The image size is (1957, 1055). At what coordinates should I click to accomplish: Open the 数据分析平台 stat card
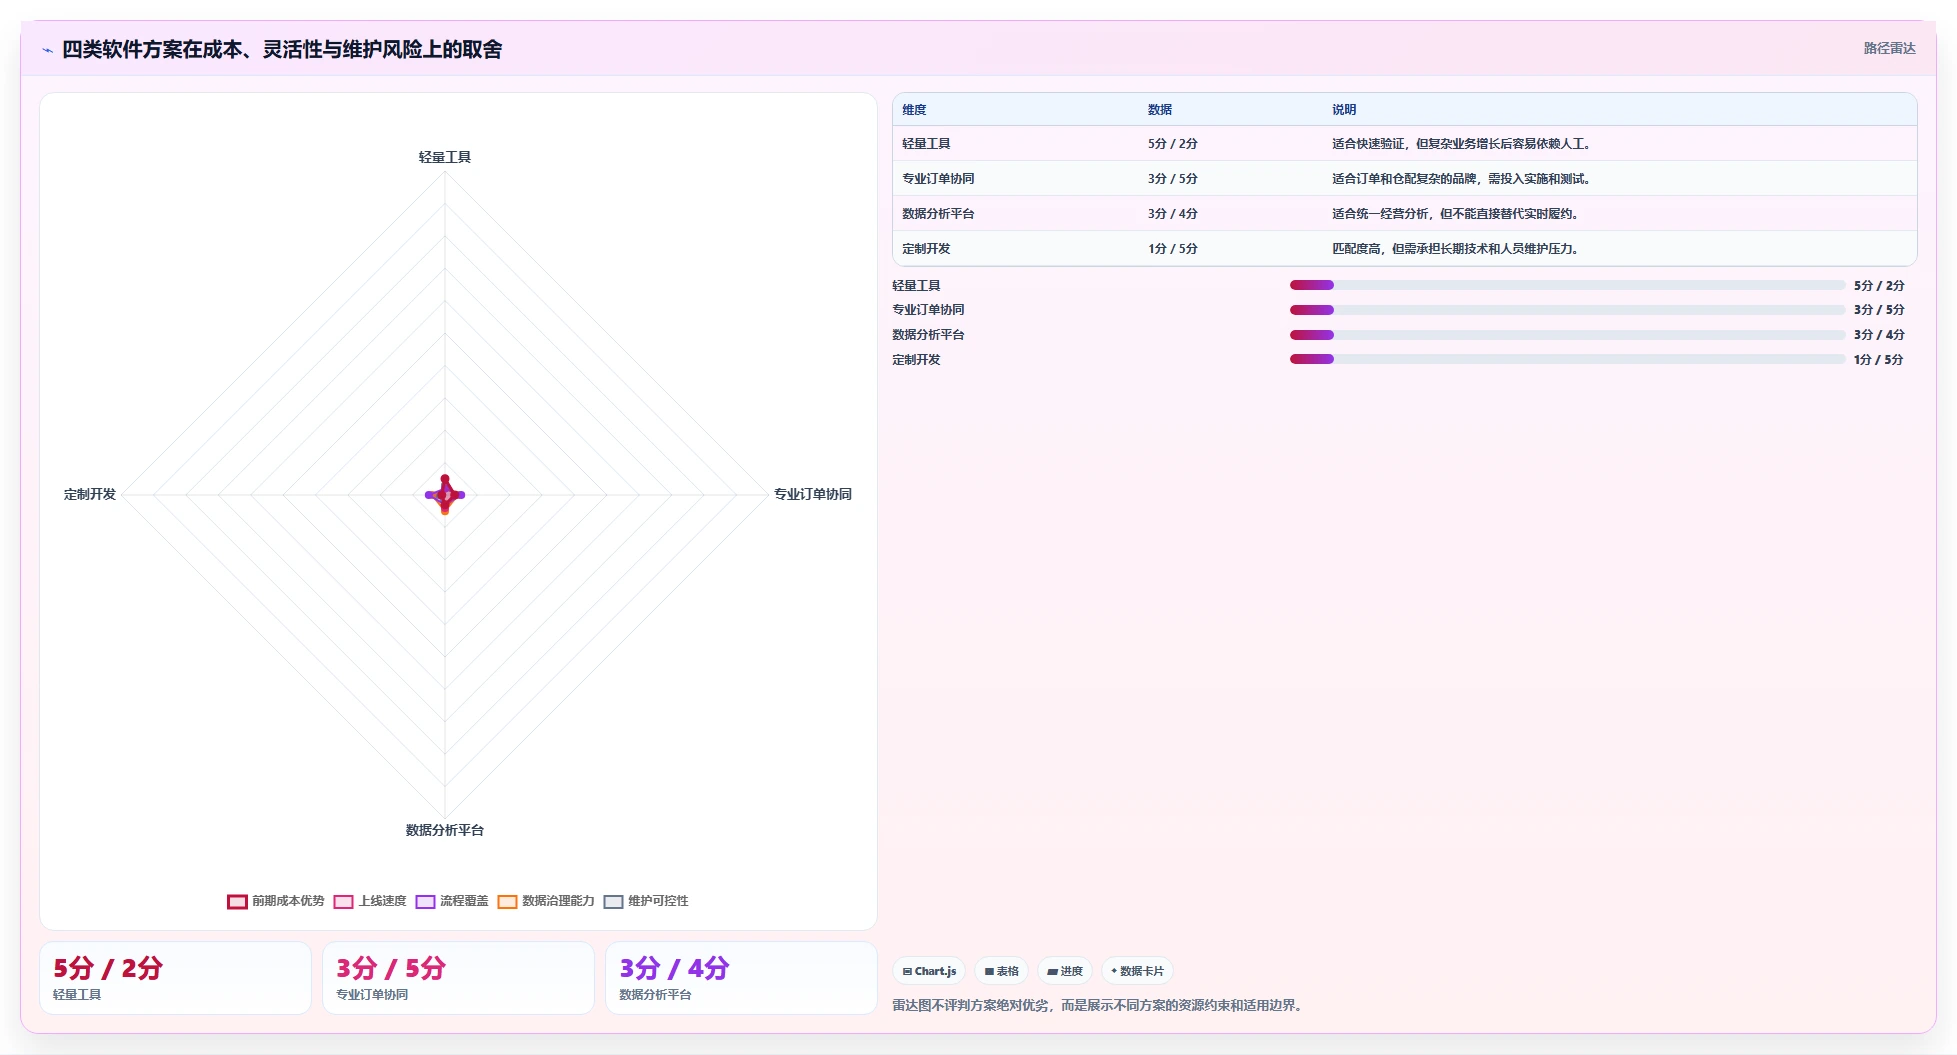pos(741,978)
